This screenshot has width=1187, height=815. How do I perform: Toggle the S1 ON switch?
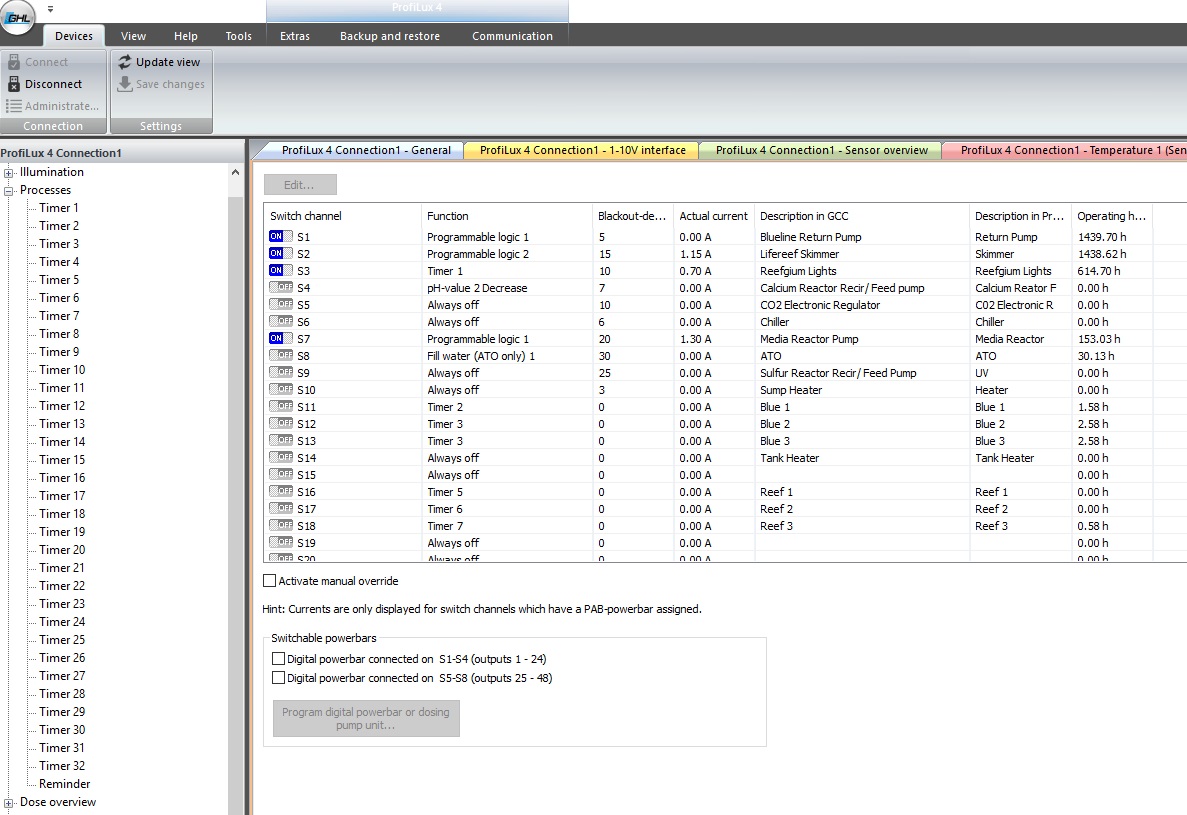(x=281, y=236)
